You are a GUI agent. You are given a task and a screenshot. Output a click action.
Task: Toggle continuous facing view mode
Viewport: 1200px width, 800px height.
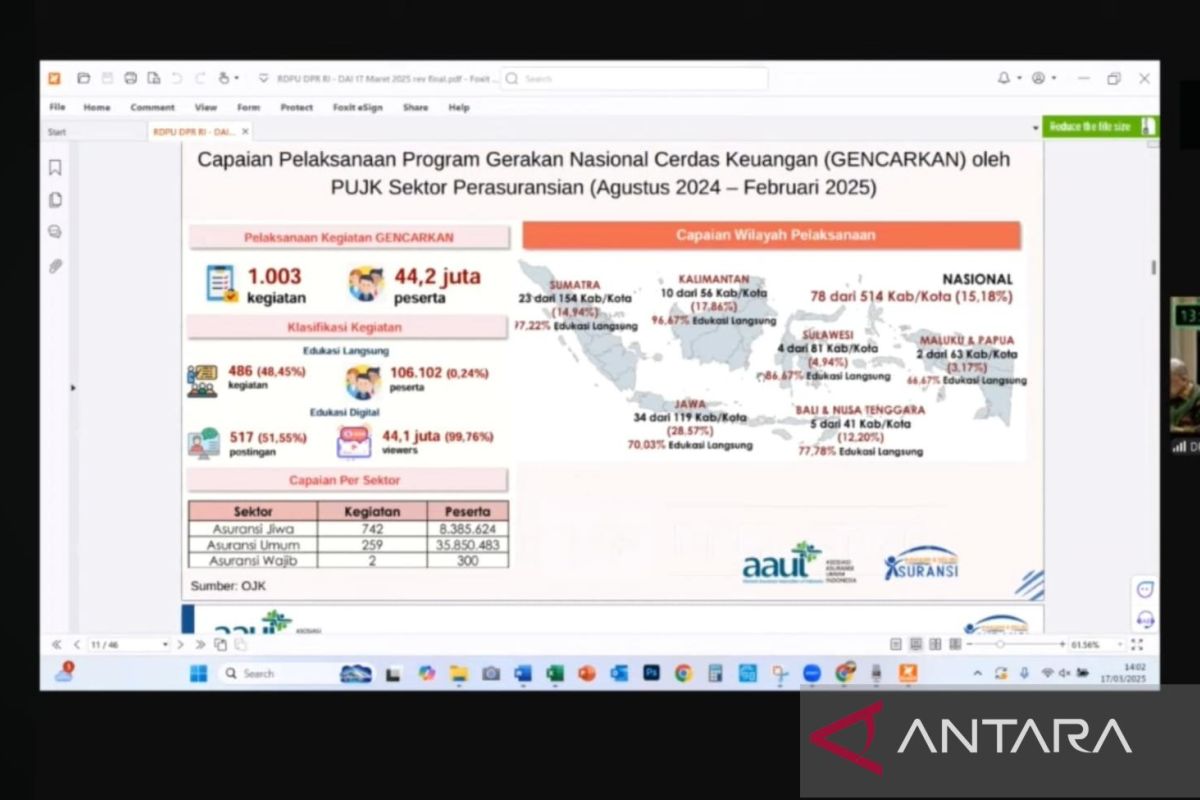pos(953,645)
